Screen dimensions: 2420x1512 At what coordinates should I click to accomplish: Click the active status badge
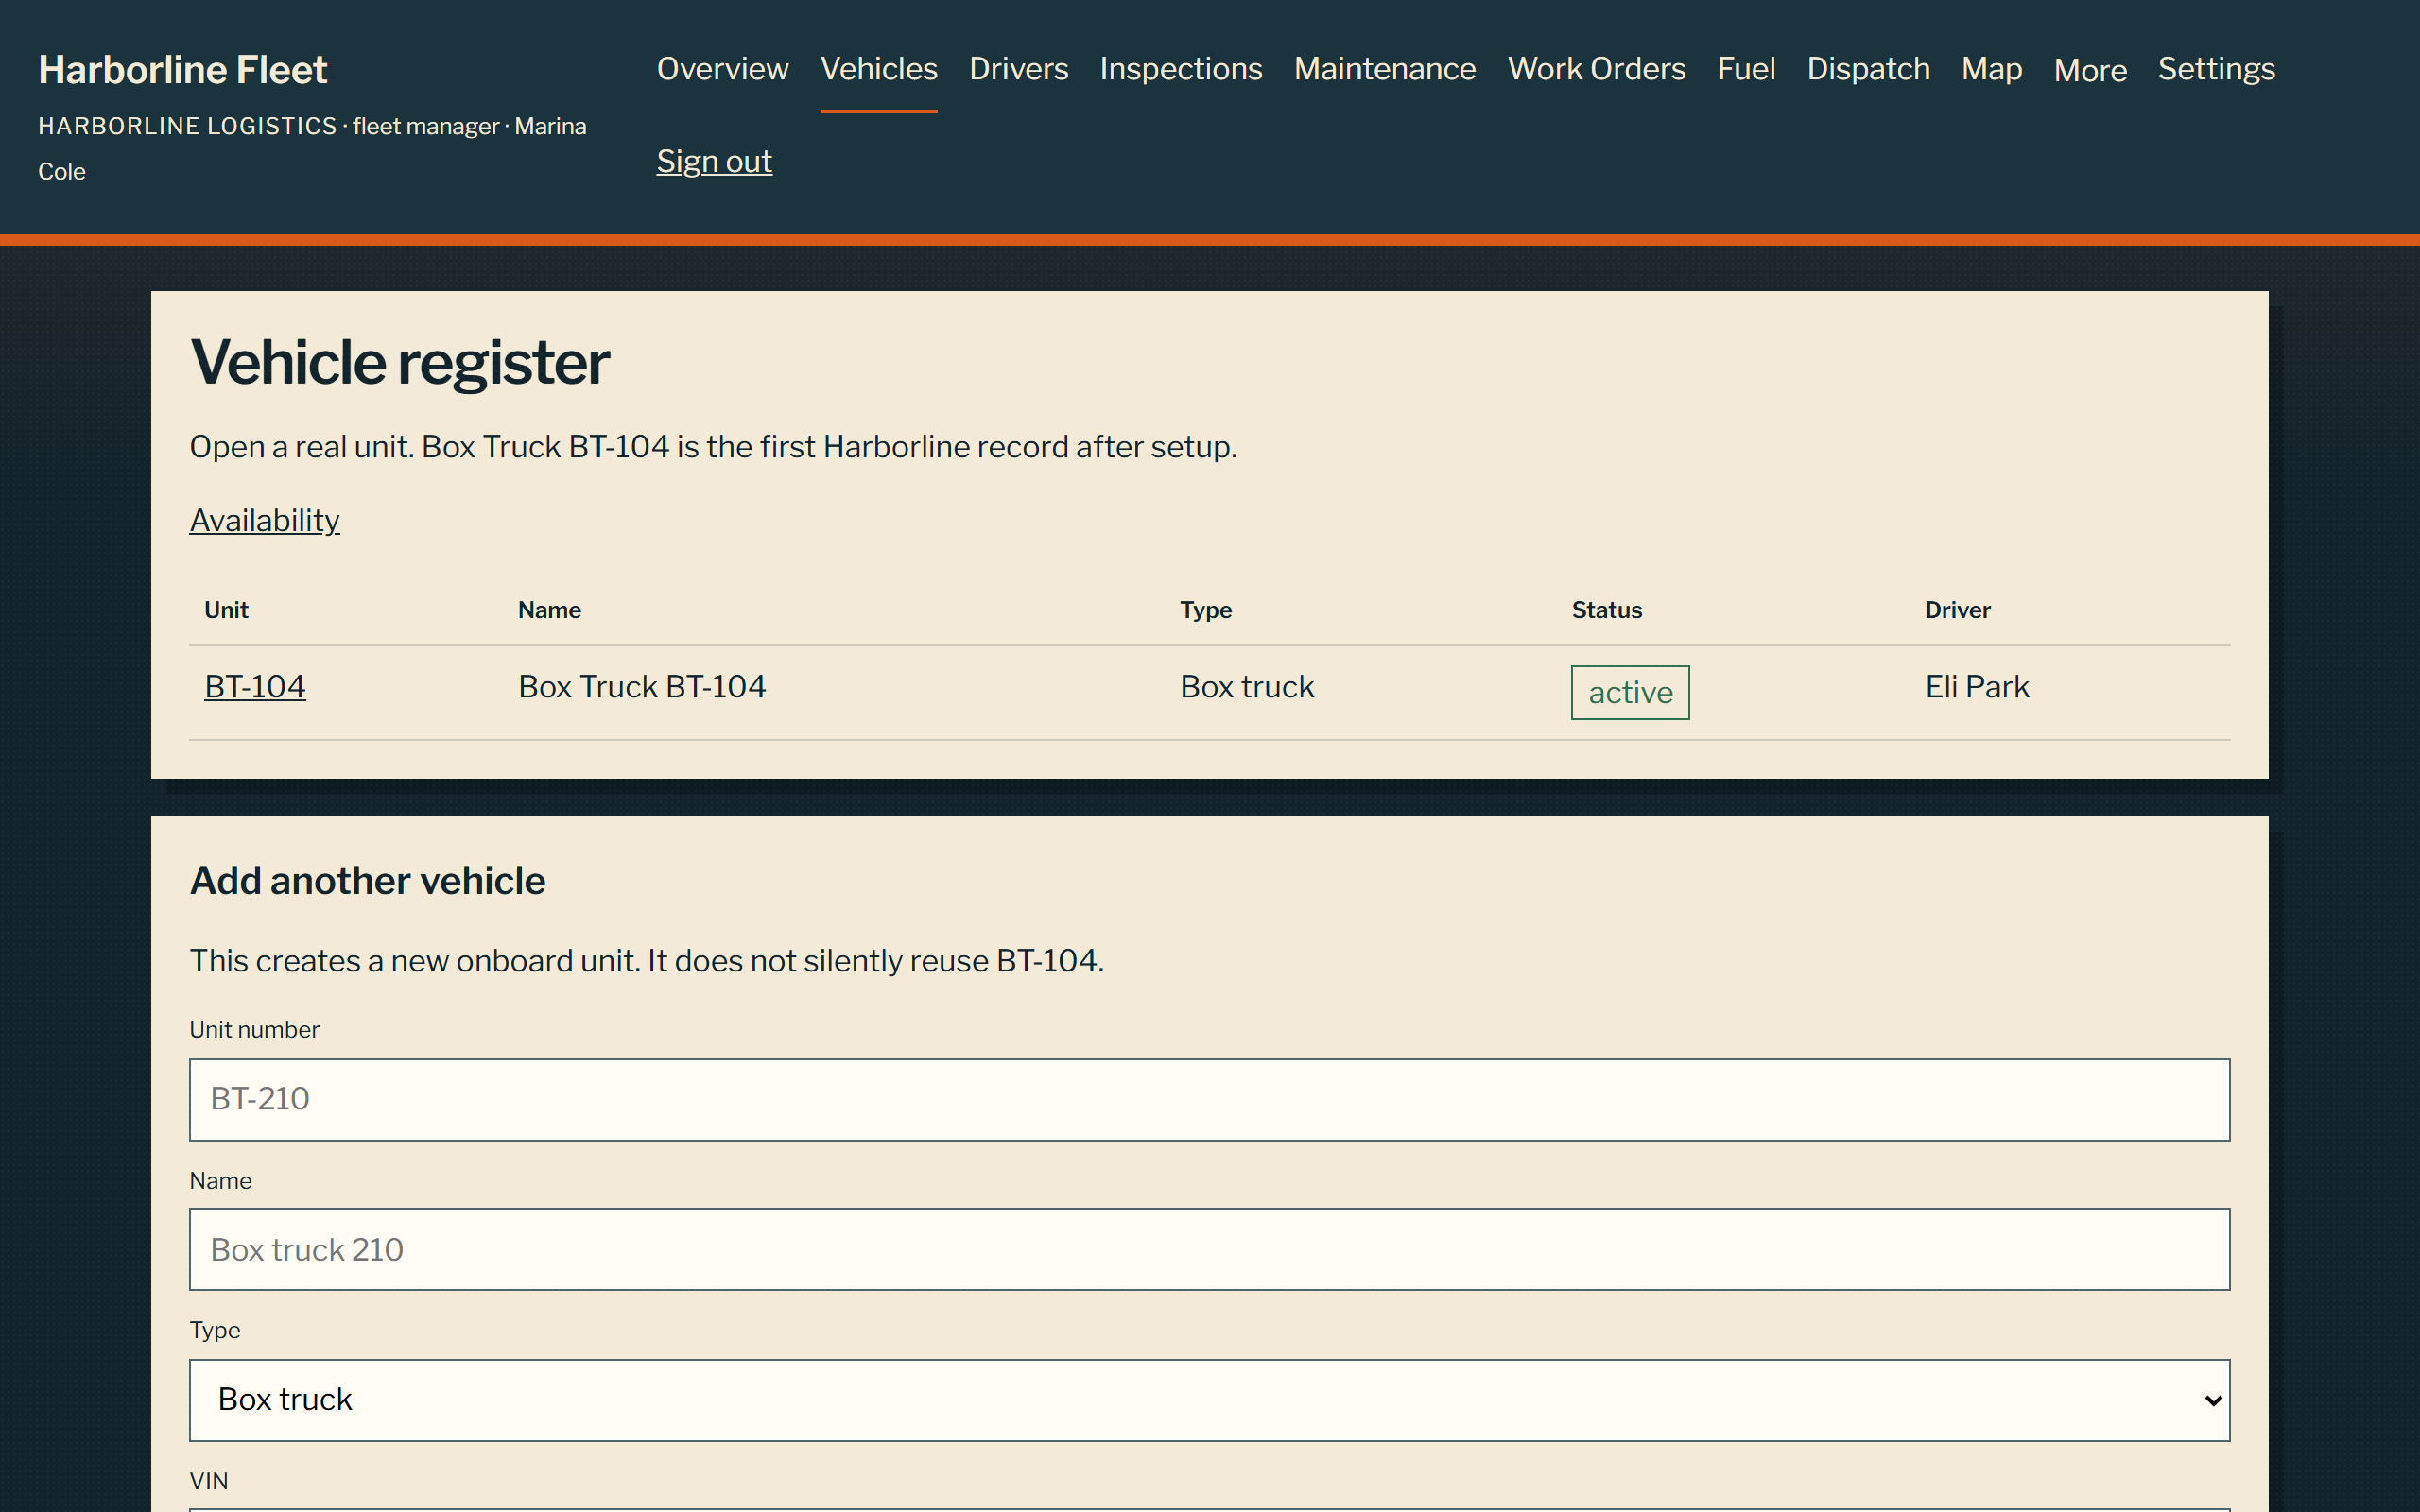(x=1630, y=692)
